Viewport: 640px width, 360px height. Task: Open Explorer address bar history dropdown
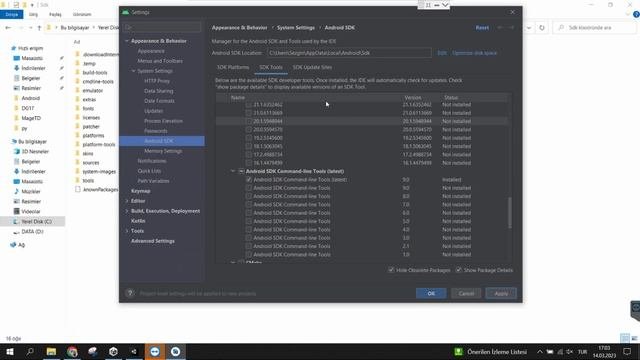click(529, 28)
